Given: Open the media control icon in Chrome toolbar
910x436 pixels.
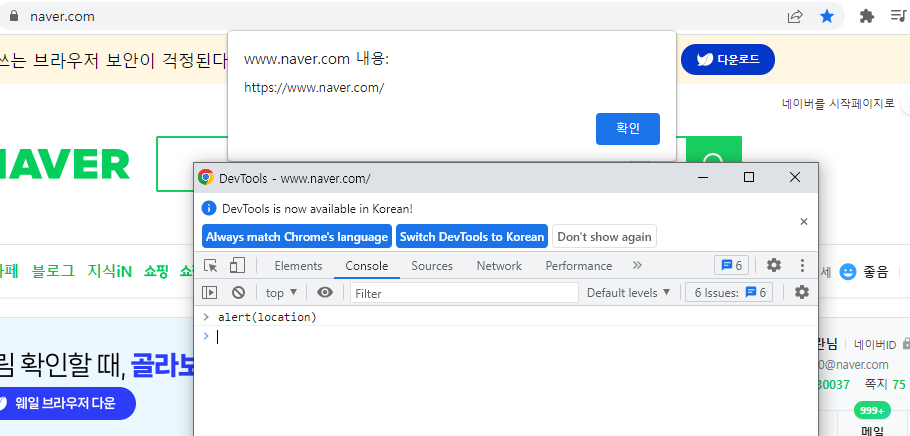Looking at the screenshot, I should [898, 16].
